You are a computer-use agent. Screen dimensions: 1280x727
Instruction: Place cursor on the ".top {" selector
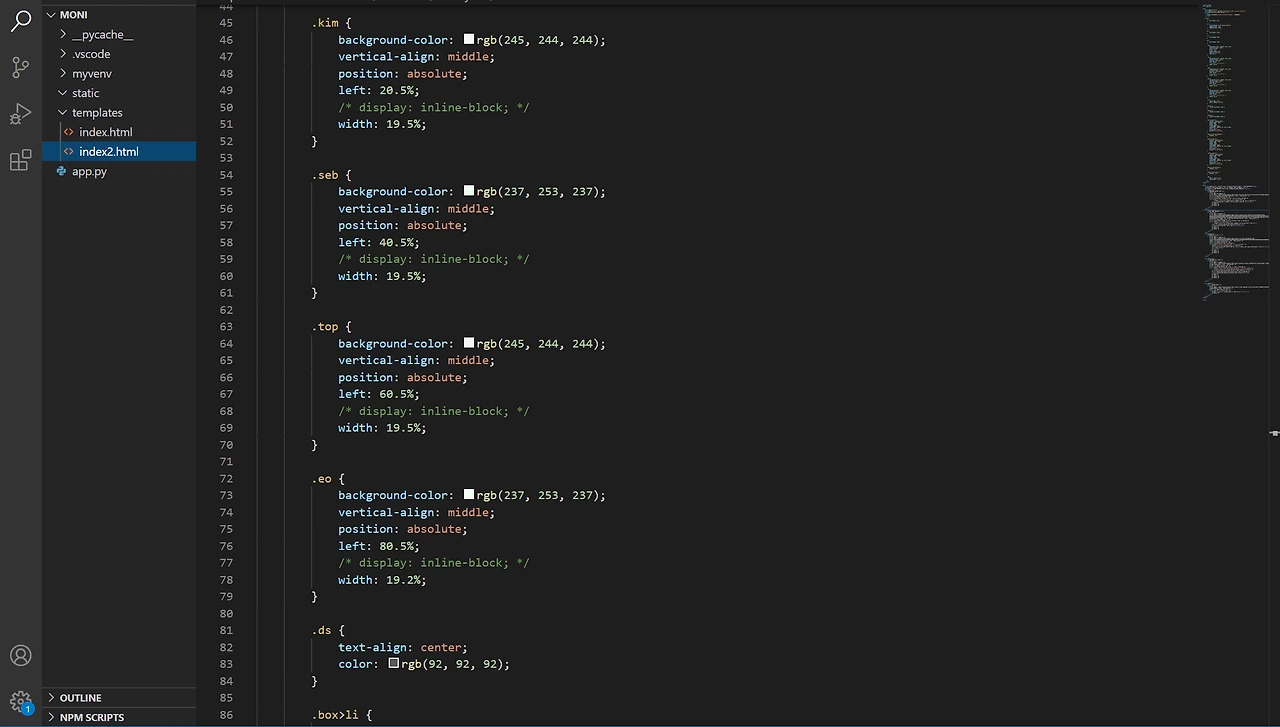click(331, 327)
